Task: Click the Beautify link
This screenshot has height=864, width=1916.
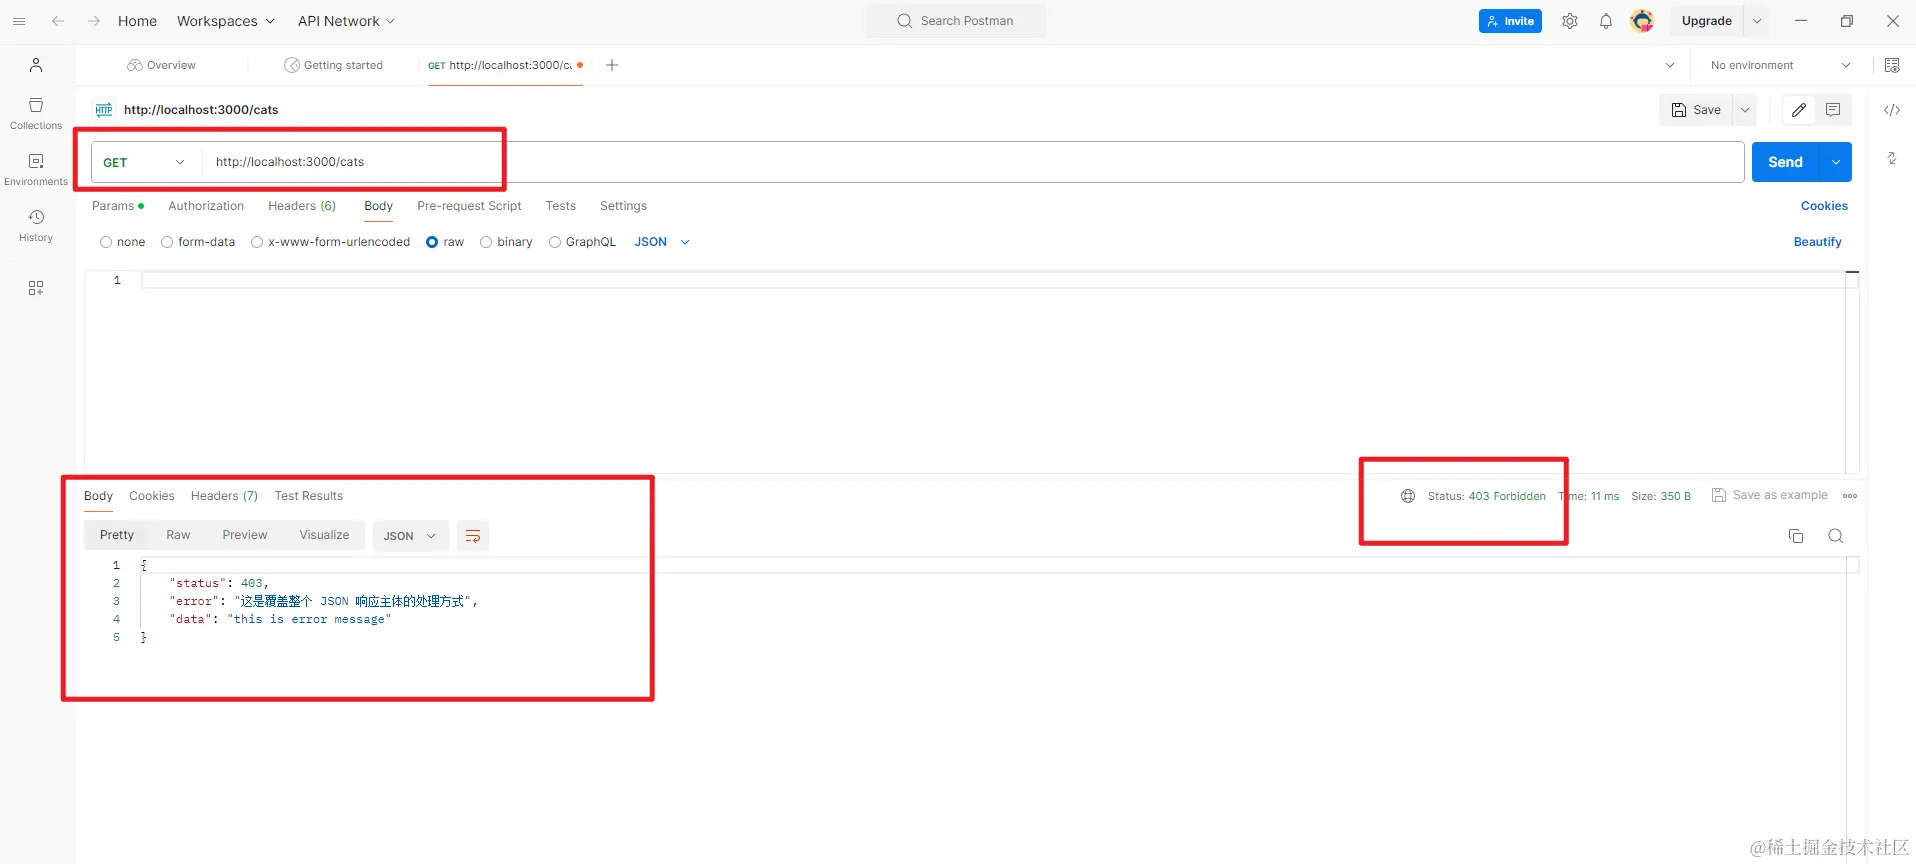Action: click(1817, 242)
